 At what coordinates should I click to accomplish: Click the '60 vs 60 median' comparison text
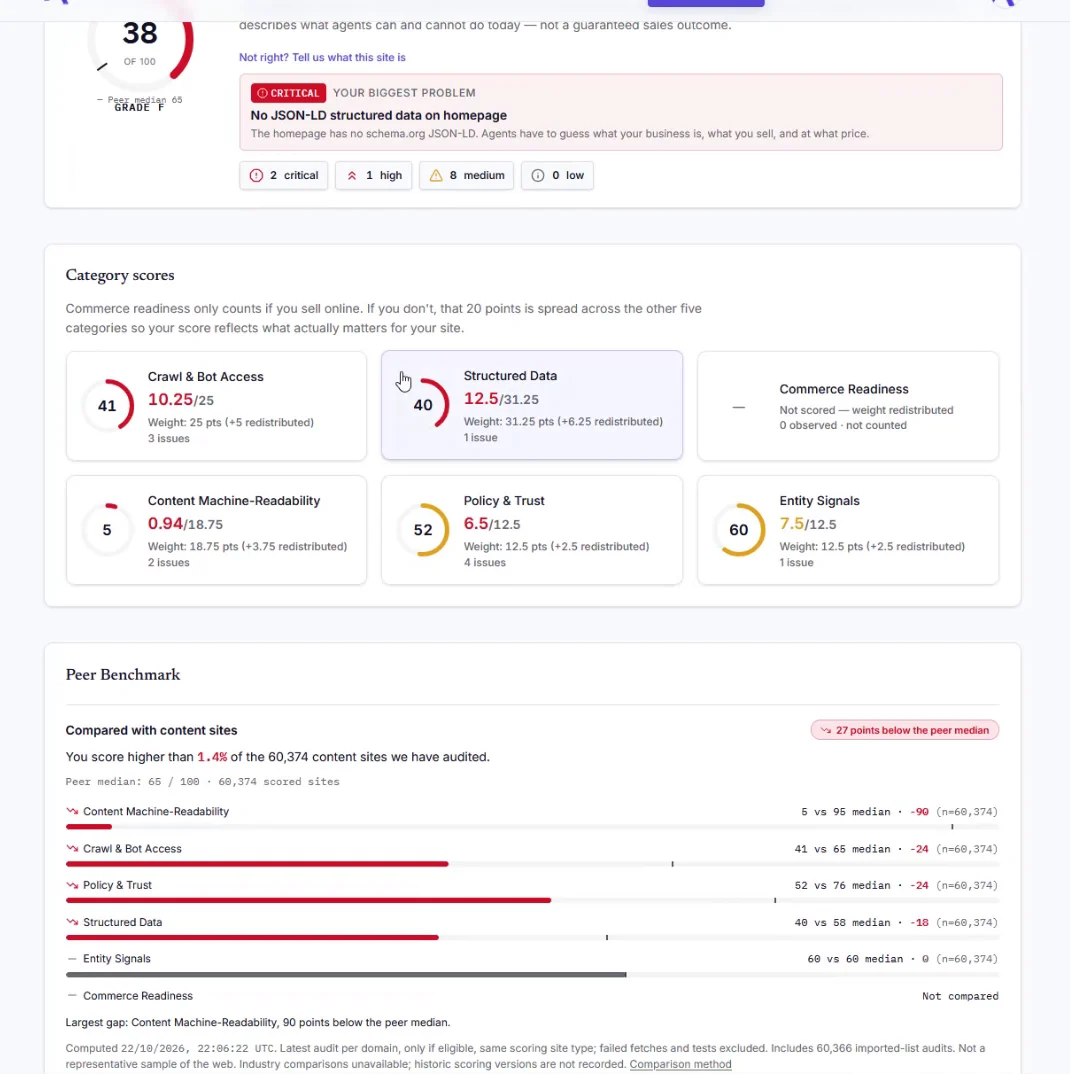(856, 959)
